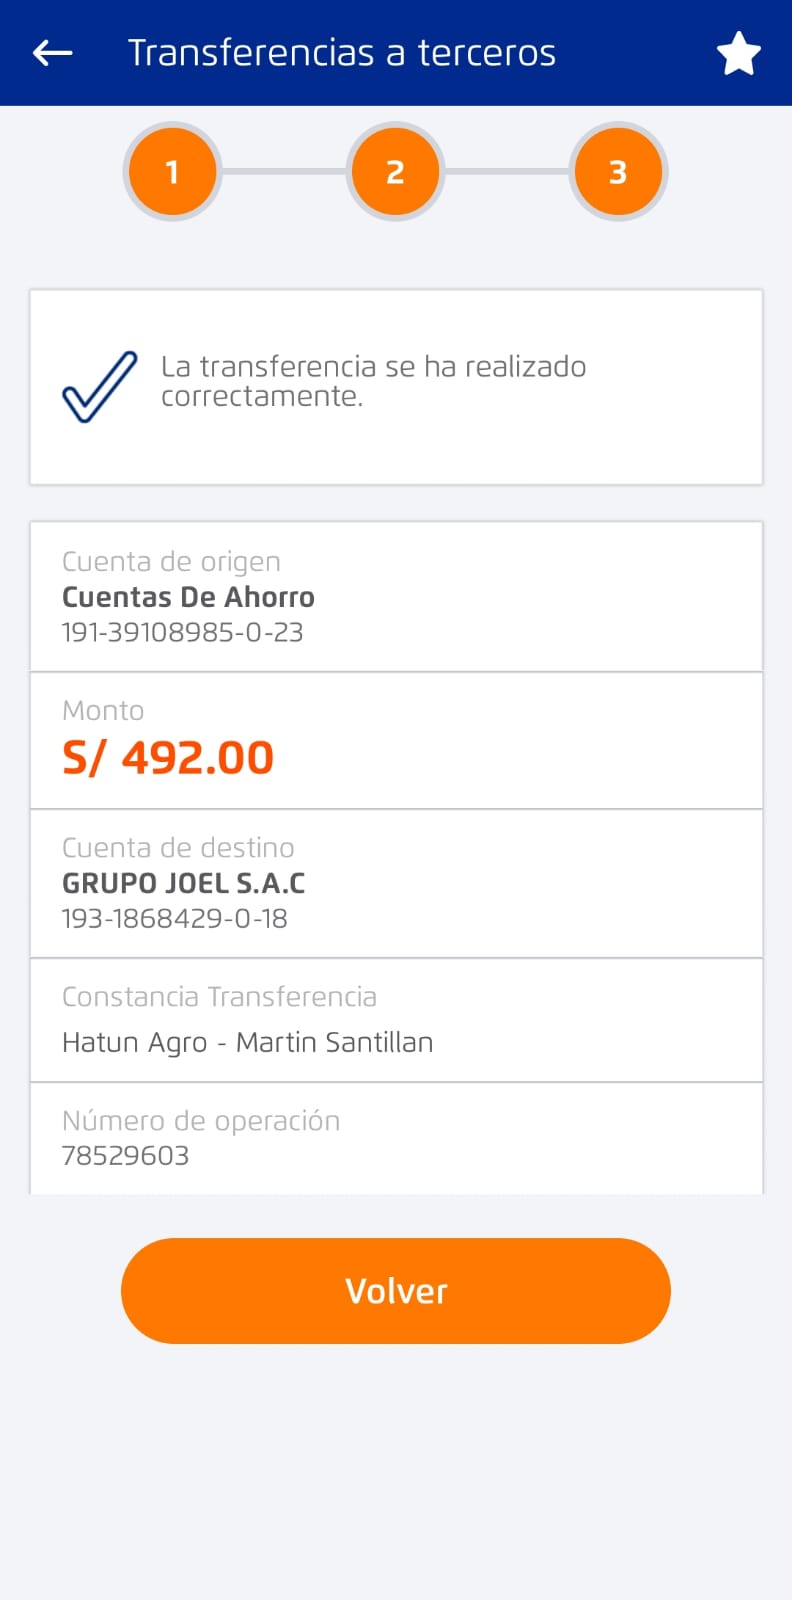792x1600 pixels.
Task: Tap the Cuenta de origen label
Action: (x=171, y=562)
